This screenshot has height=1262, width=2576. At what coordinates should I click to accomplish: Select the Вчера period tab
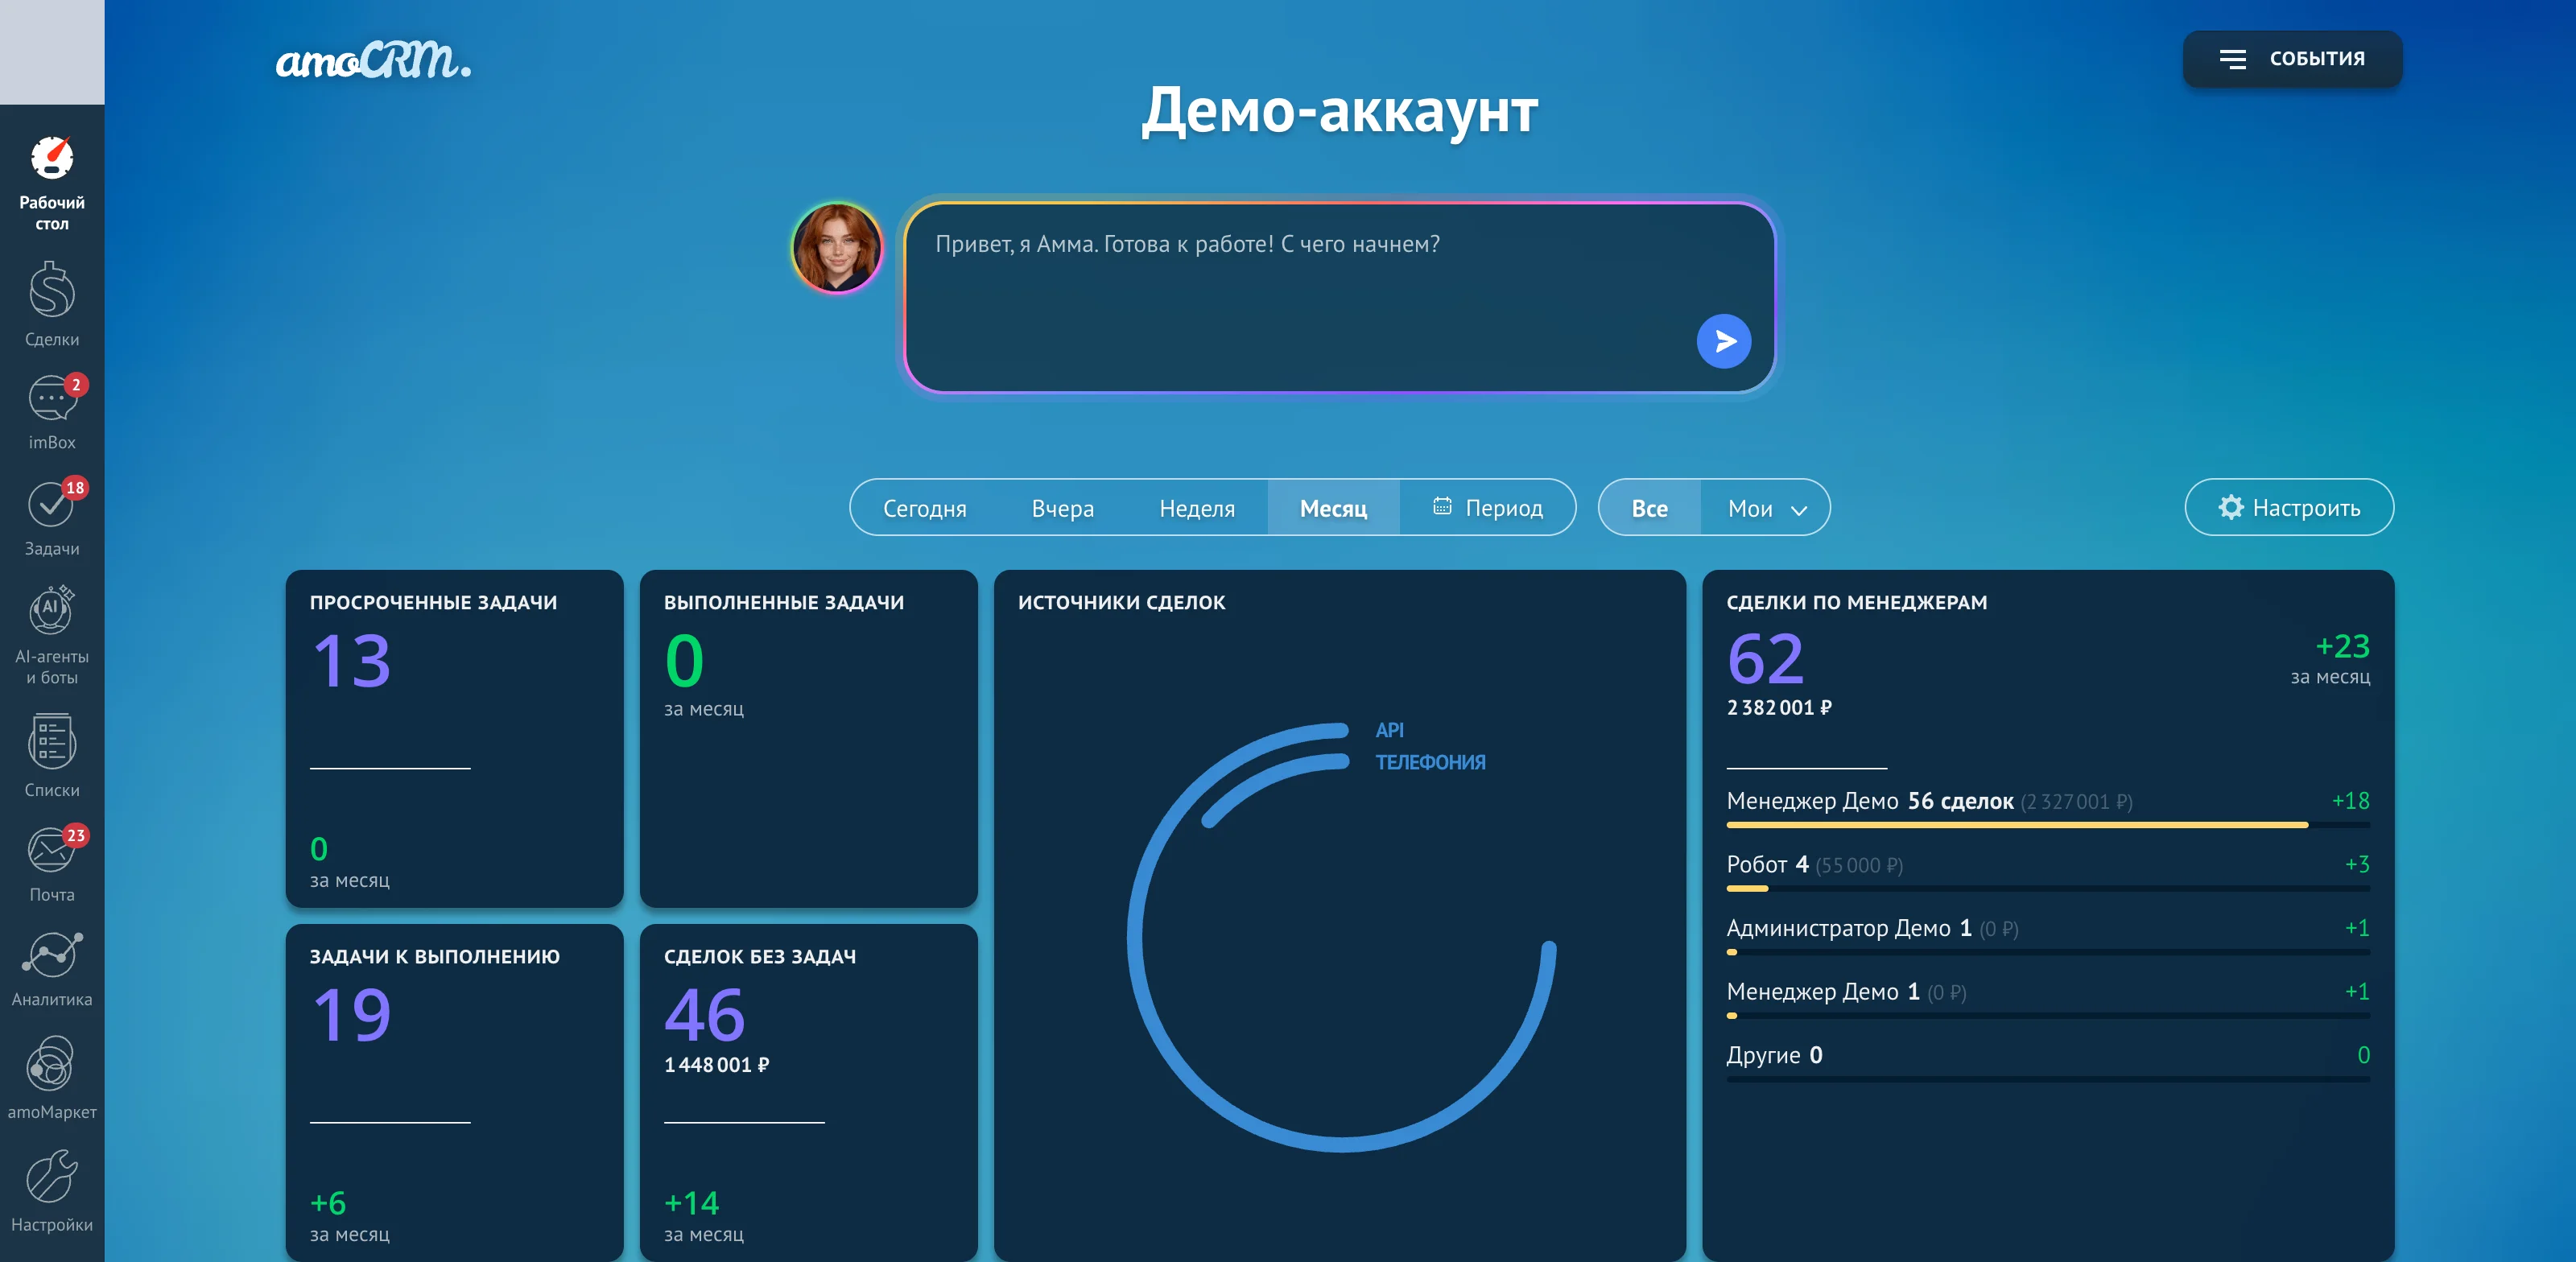[1062, 508]
